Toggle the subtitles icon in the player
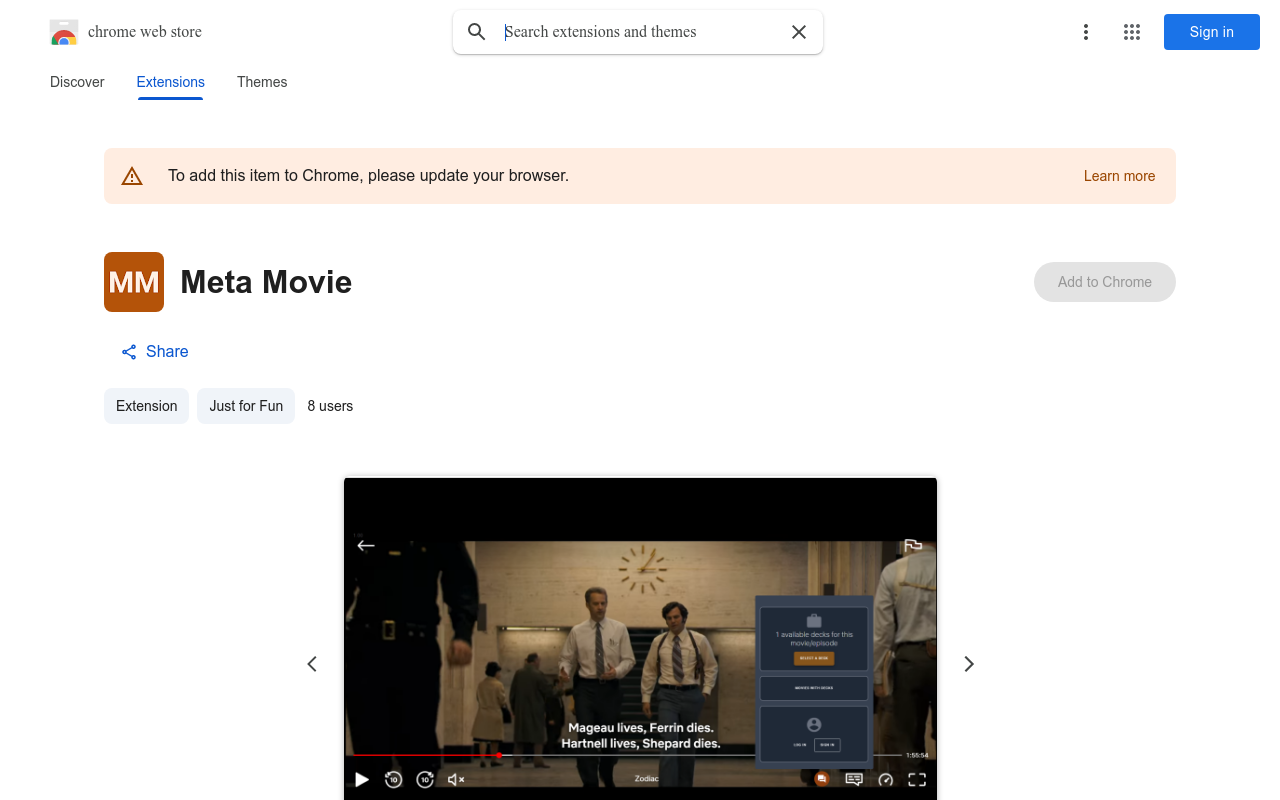1280x800 pixels. tap(853, 779)
